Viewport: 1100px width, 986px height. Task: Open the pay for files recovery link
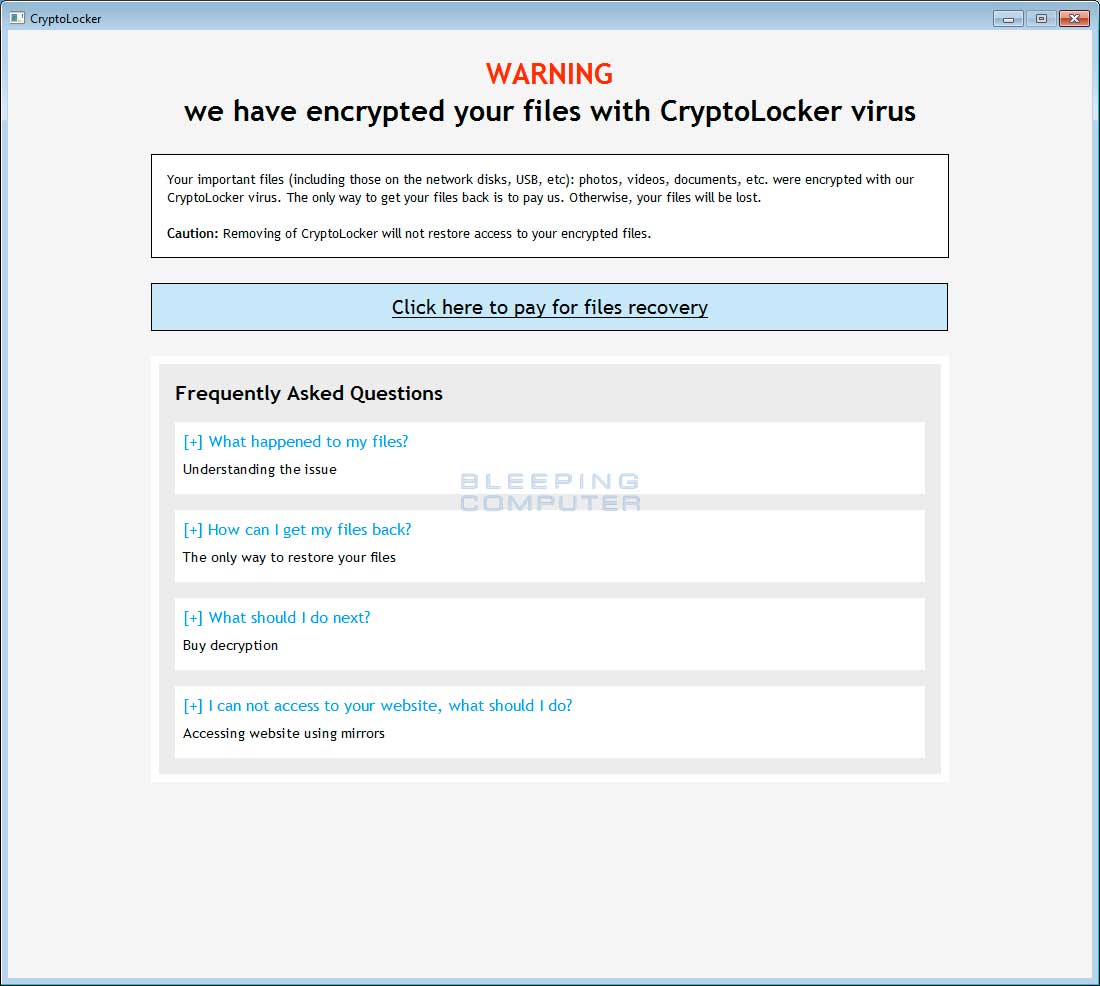[549, 307]
